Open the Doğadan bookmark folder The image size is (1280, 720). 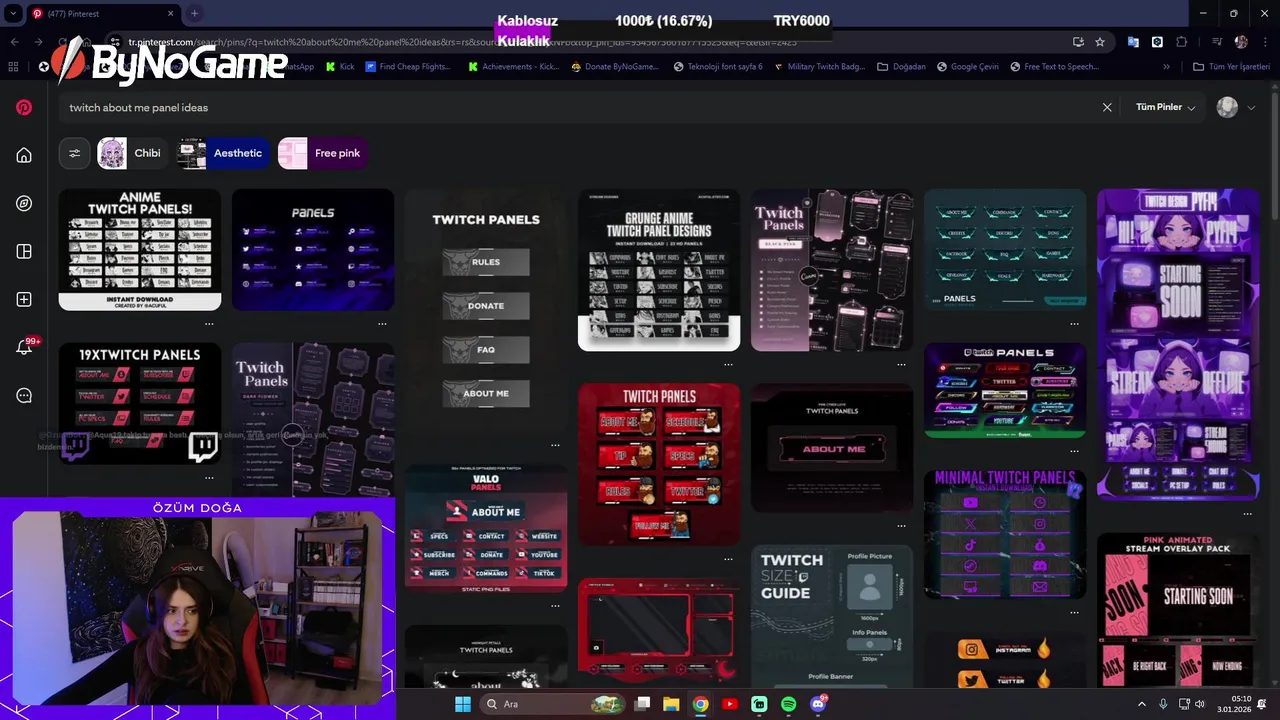click(x=902, y=67)
